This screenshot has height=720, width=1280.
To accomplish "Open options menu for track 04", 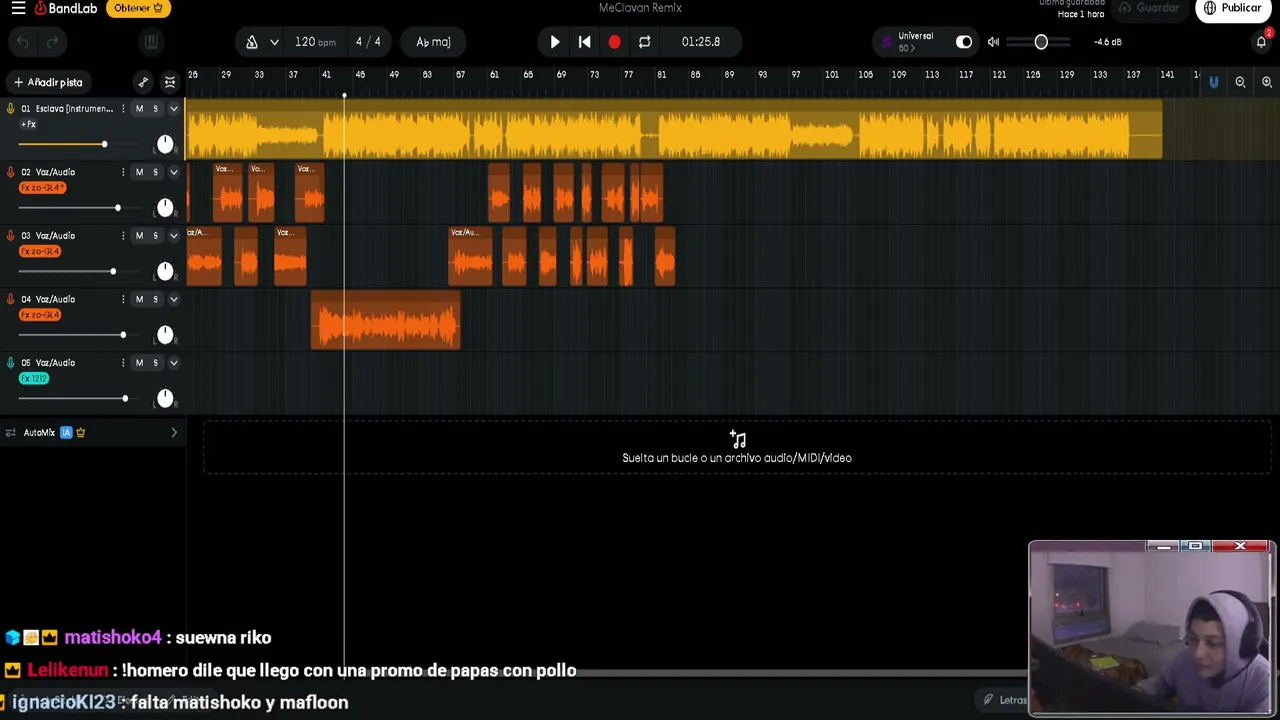I will 123,299.
